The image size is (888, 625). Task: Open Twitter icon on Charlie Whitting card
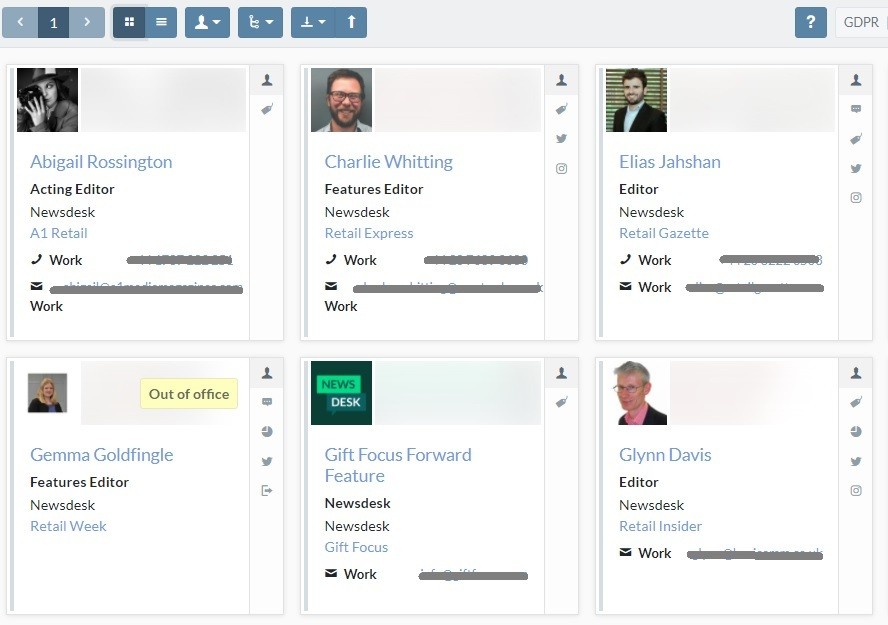561,139
